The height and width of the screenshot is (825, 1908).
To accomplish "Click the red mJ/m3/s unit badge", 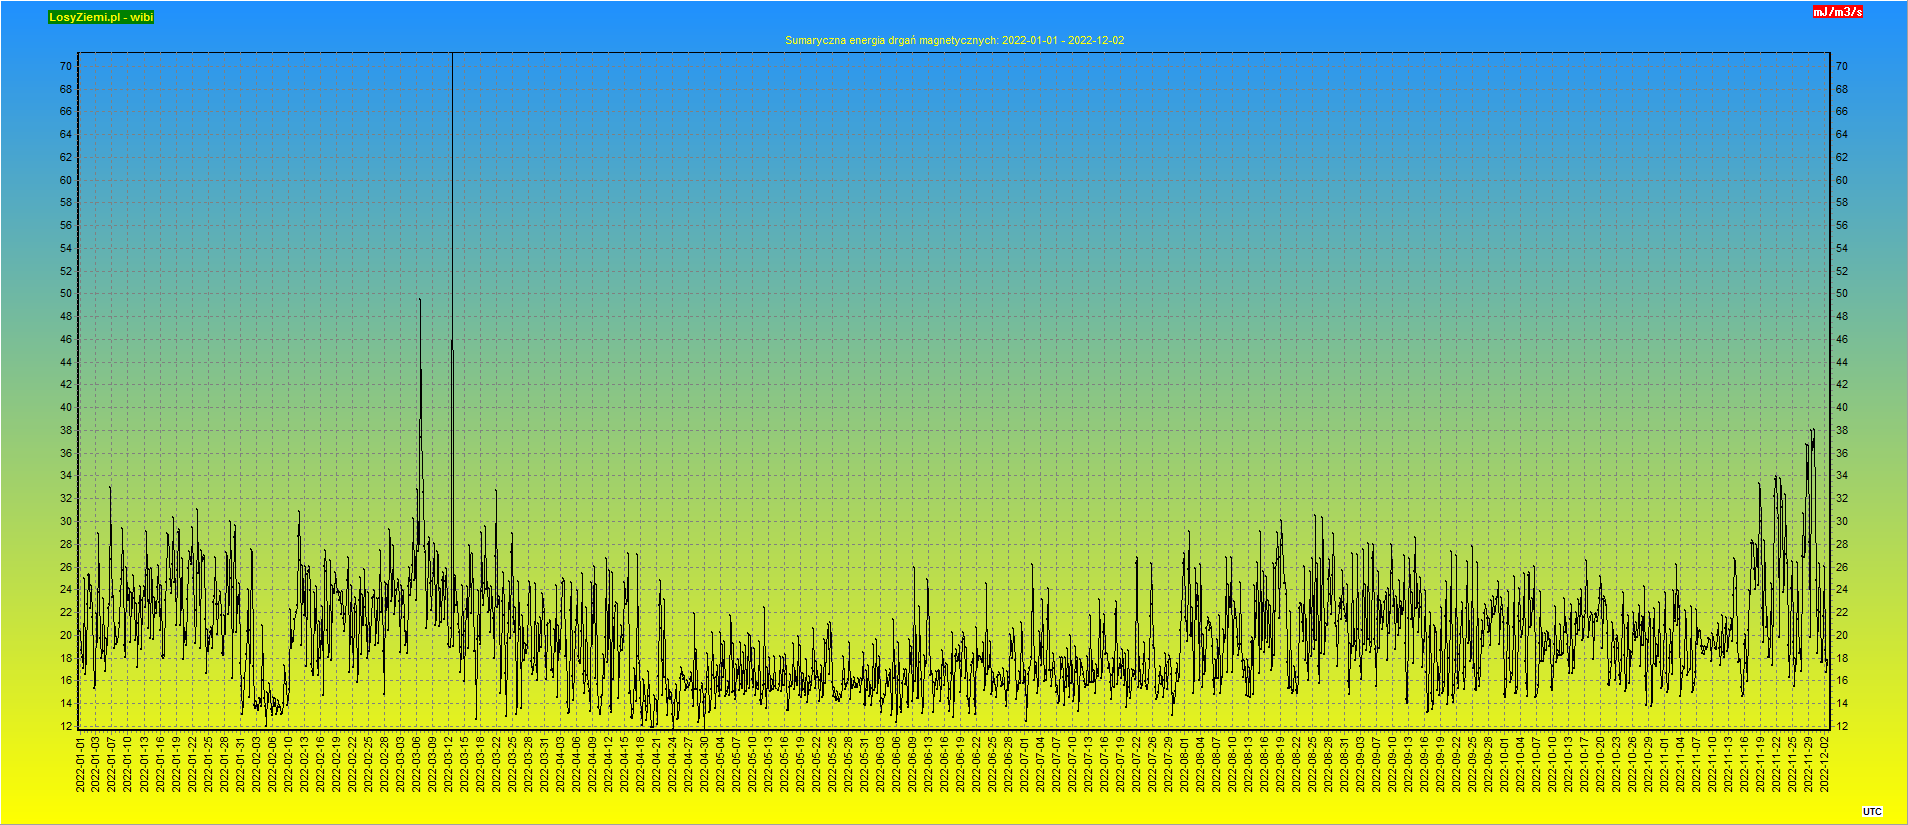I will (1838, 12).
